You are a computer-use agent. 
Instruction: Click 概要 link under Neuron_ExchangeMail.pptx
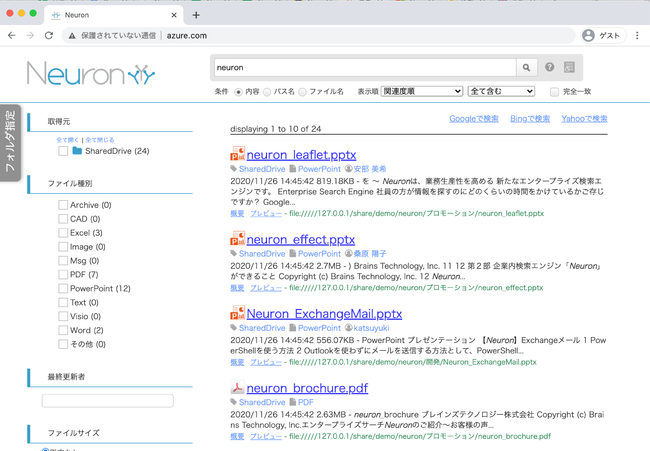pos(237,362)
